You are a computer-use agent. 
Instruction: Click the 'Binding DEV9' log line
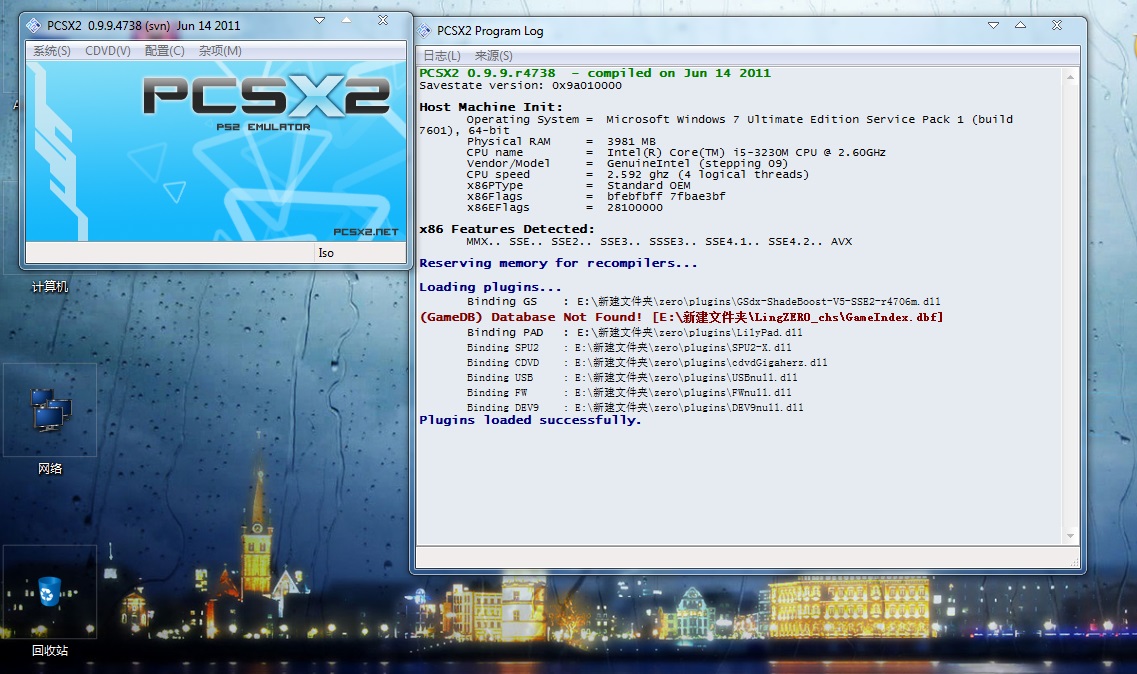click(x=634, y=408)
